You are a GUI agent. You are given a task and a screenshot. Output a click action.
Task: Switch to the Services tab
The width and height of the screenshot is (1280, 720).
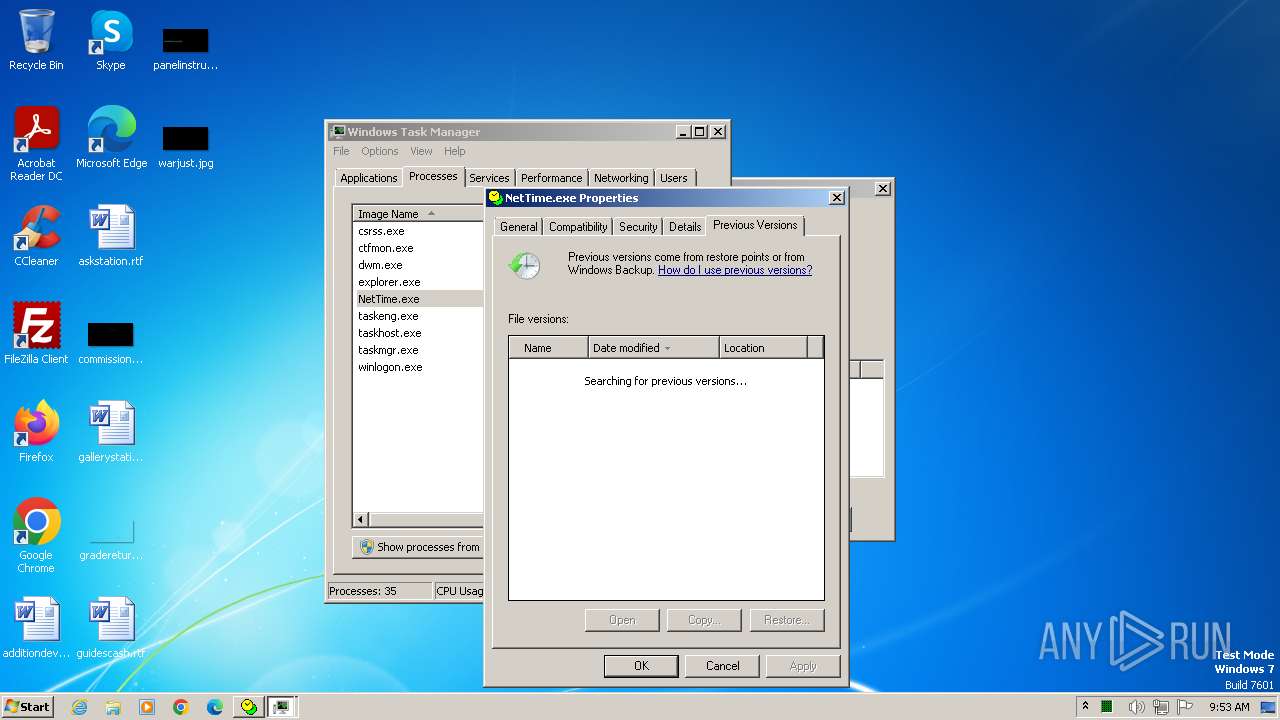(x=489, y=178)
